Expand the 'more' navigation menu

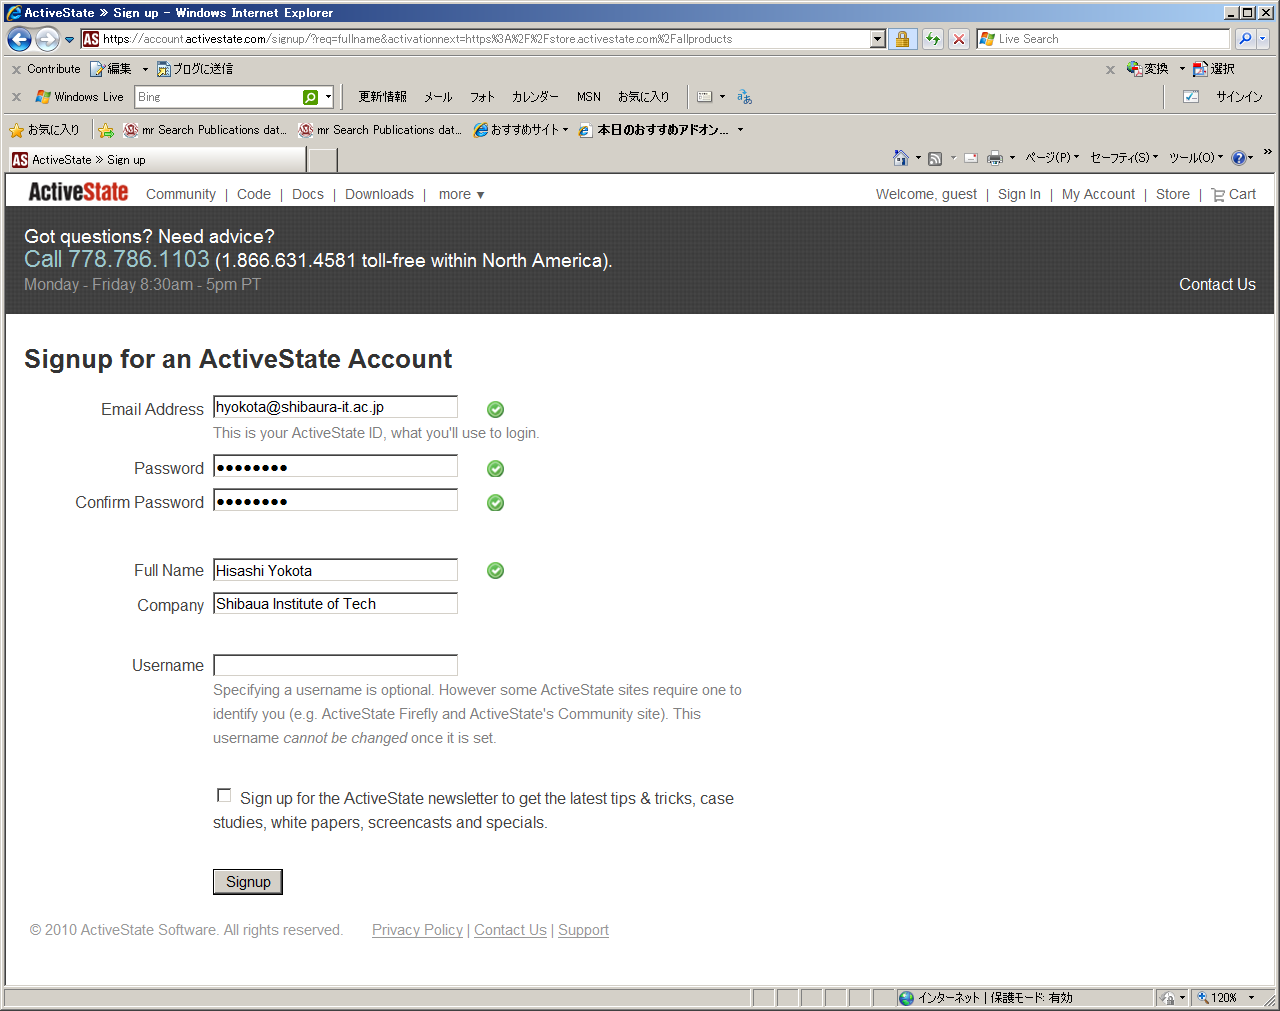pos(461,194)
